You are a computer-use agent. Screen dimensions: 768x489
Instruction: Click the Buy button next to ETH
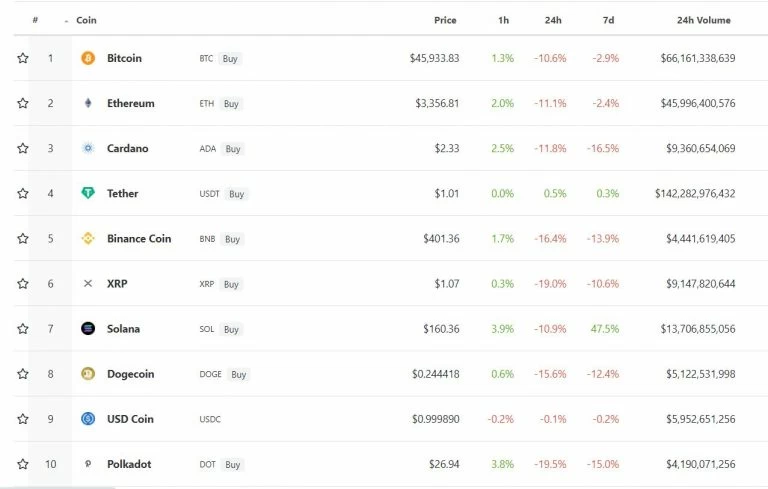click(231, 103)
